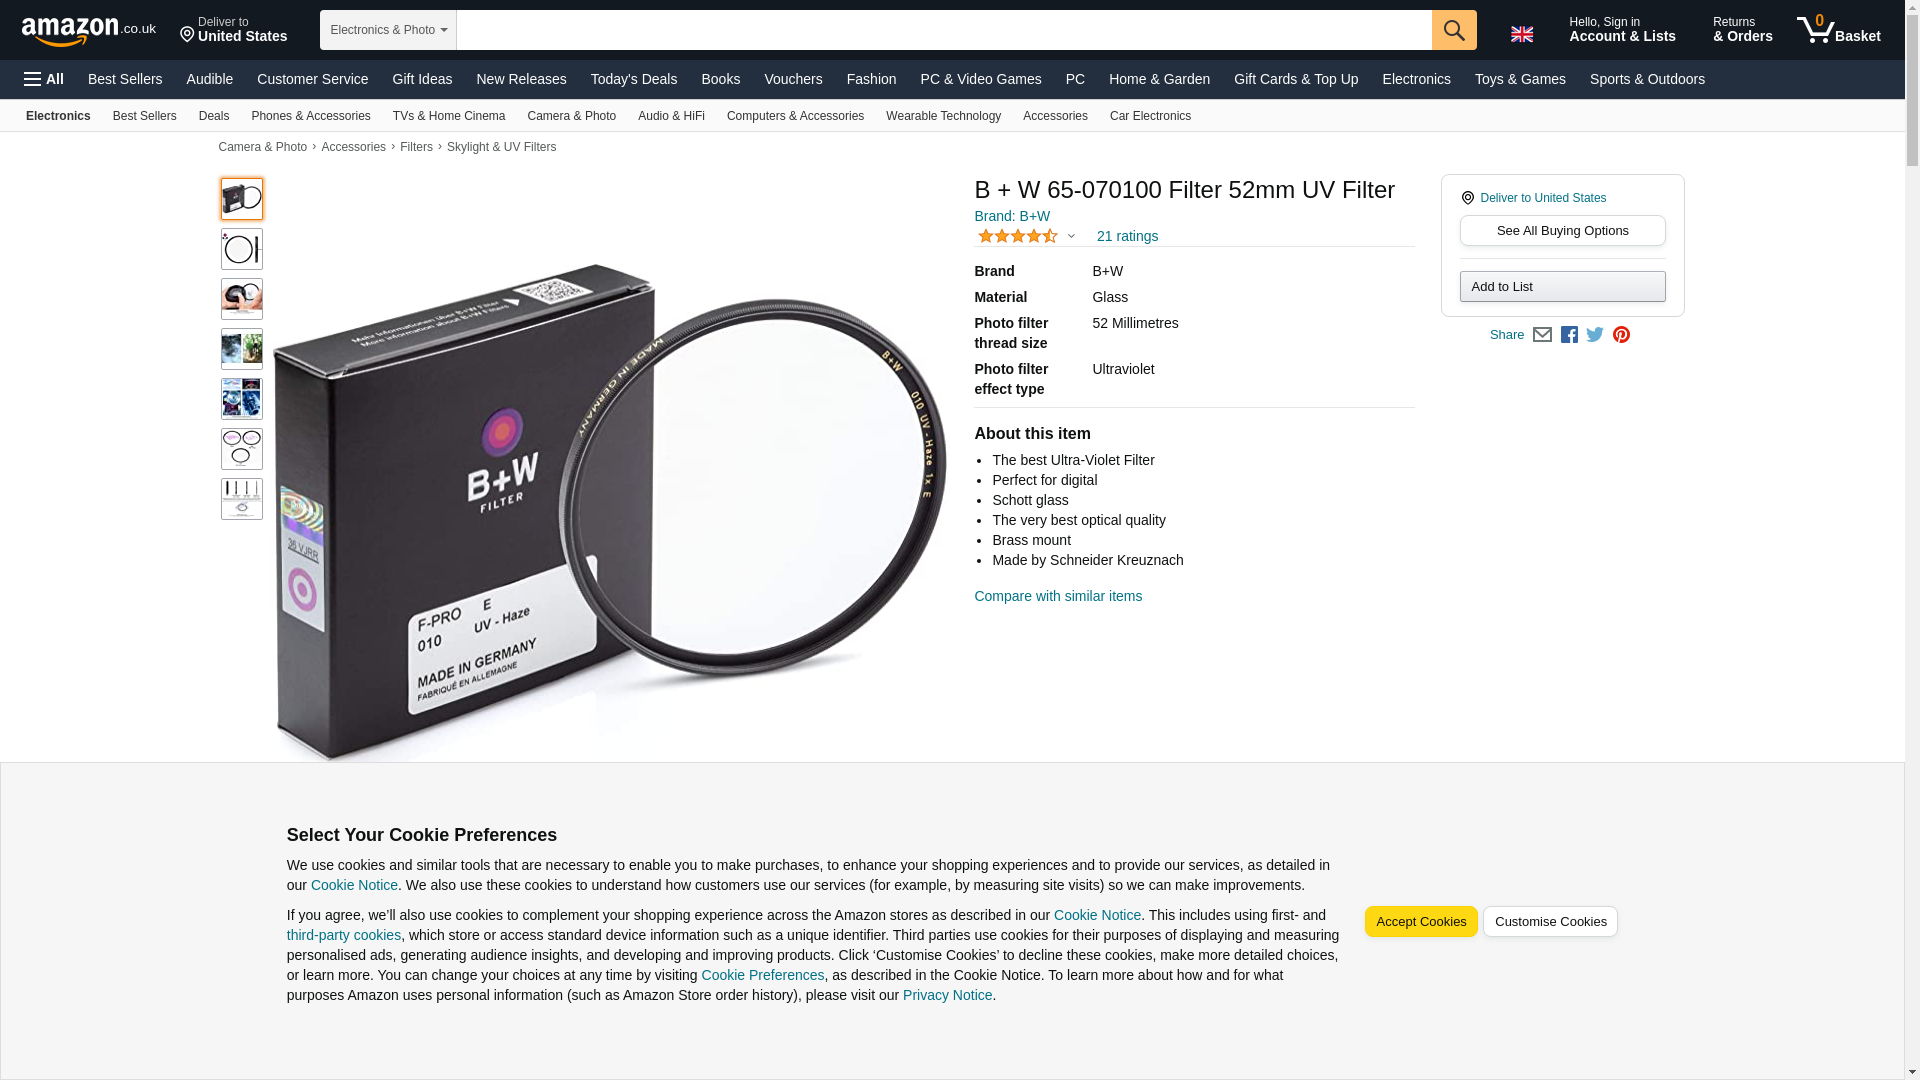The width and height of the screenshot is (1920, 1080).
Task: Expand the star ratings breakdown arrow
Action: point(1071,237)
